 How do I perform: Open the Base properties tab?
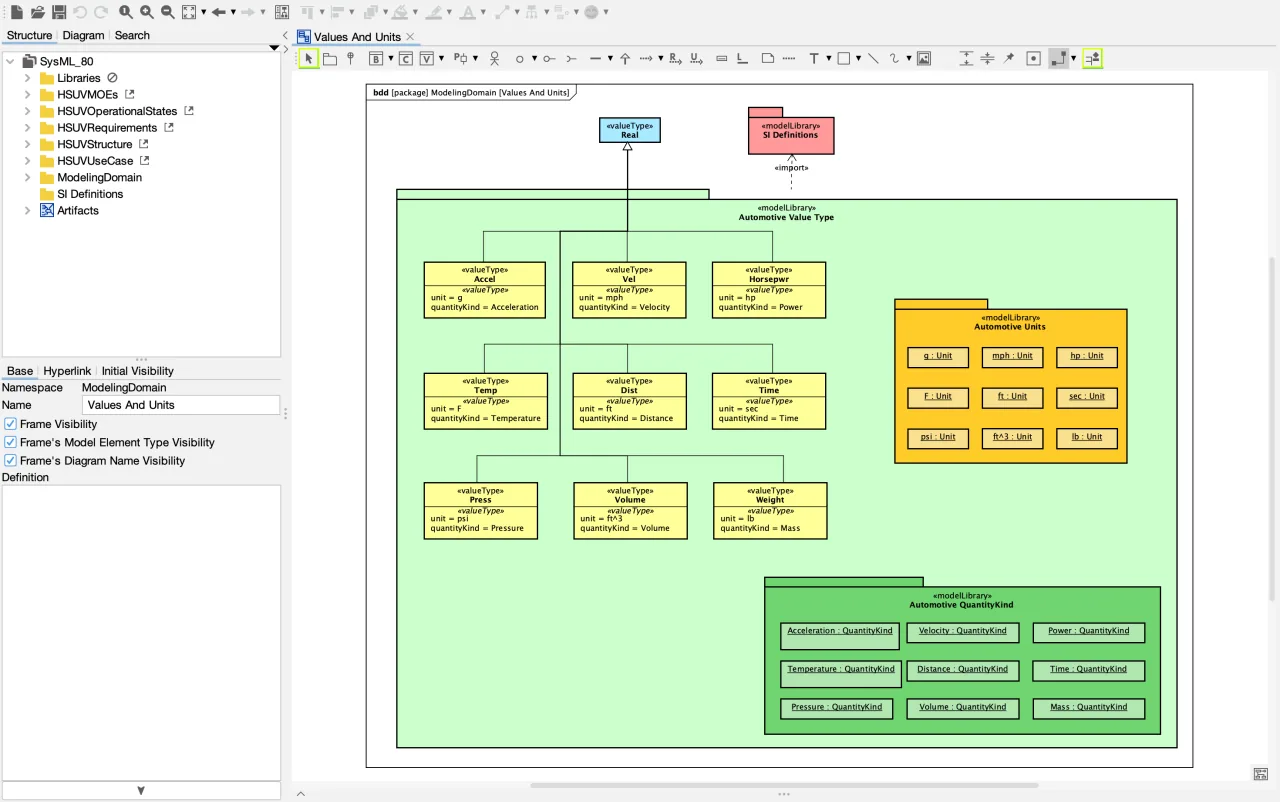20,371
